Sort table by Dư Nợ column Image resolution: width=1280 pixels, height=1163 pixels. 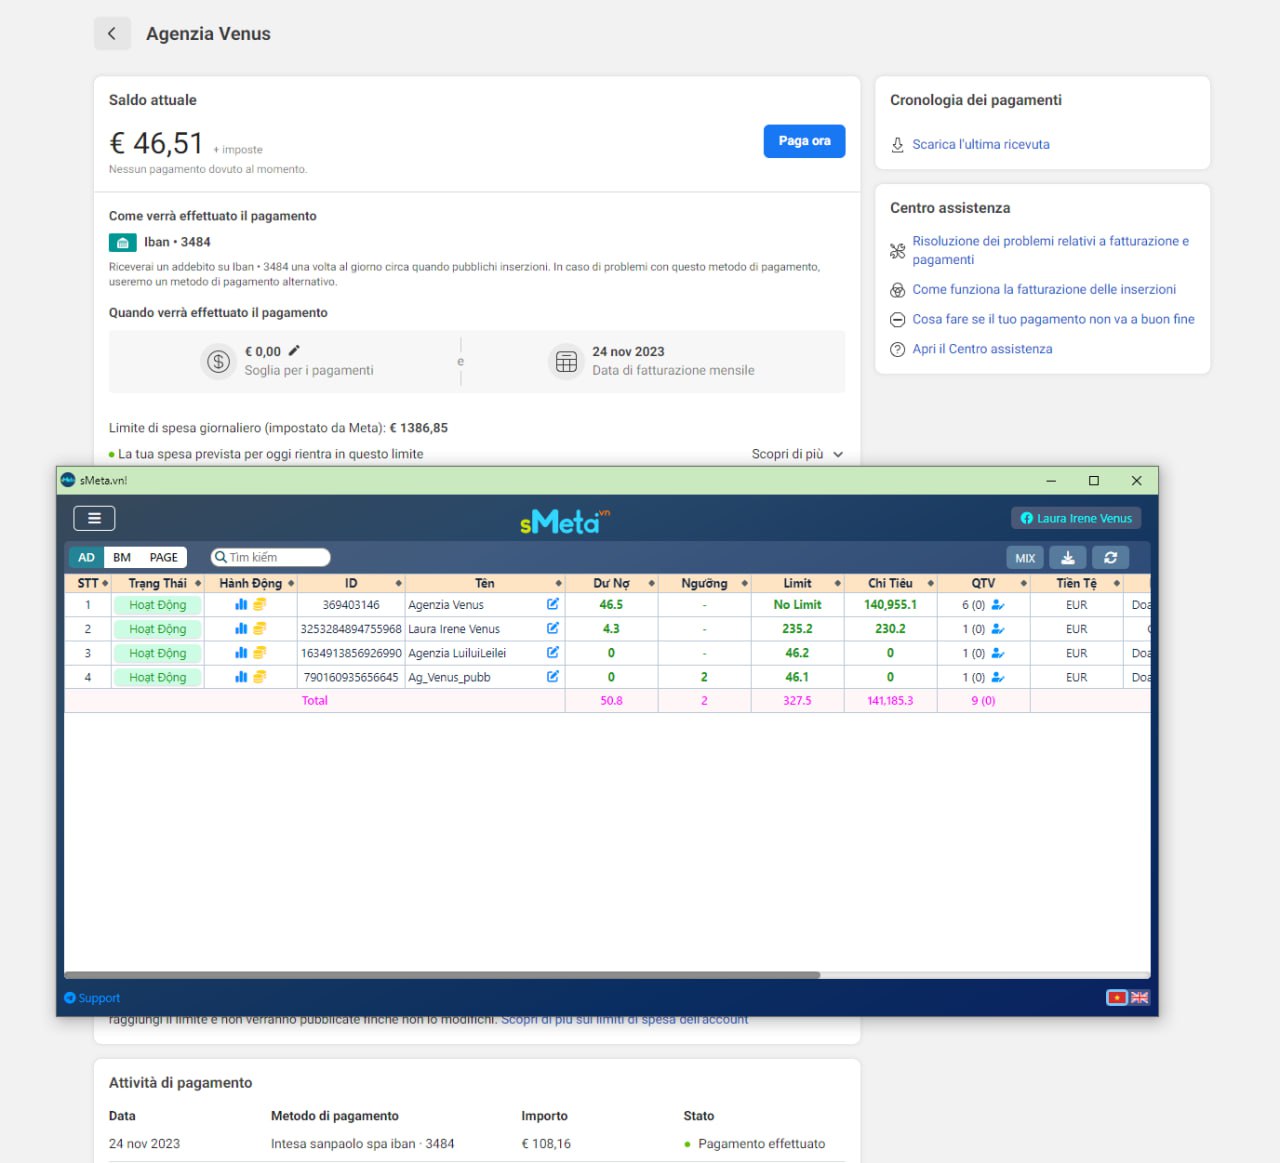tap(611, 583)
